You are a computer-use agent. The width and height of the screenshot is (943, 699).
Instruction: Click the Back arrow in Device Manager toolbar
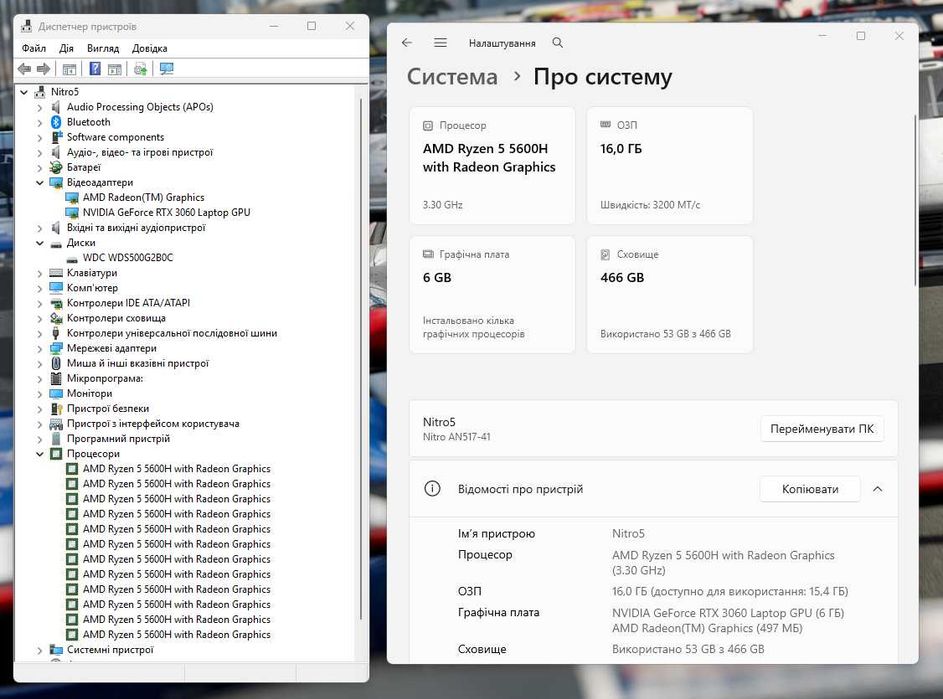click(25, 69)
